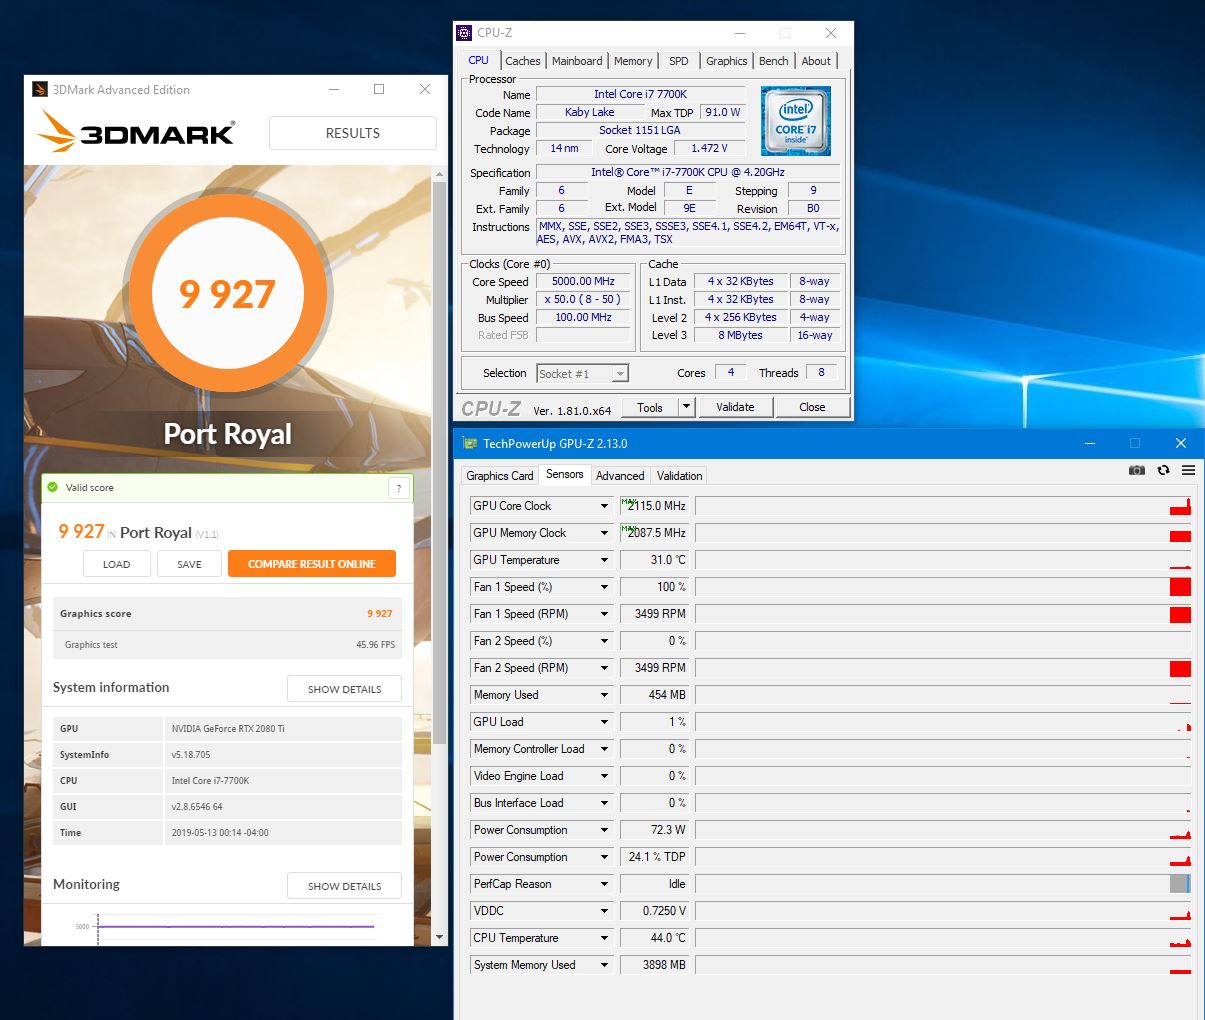Show details for System information
Image resolution: width=1205 pixels, height=1020 pixels.
click(345, 689)
